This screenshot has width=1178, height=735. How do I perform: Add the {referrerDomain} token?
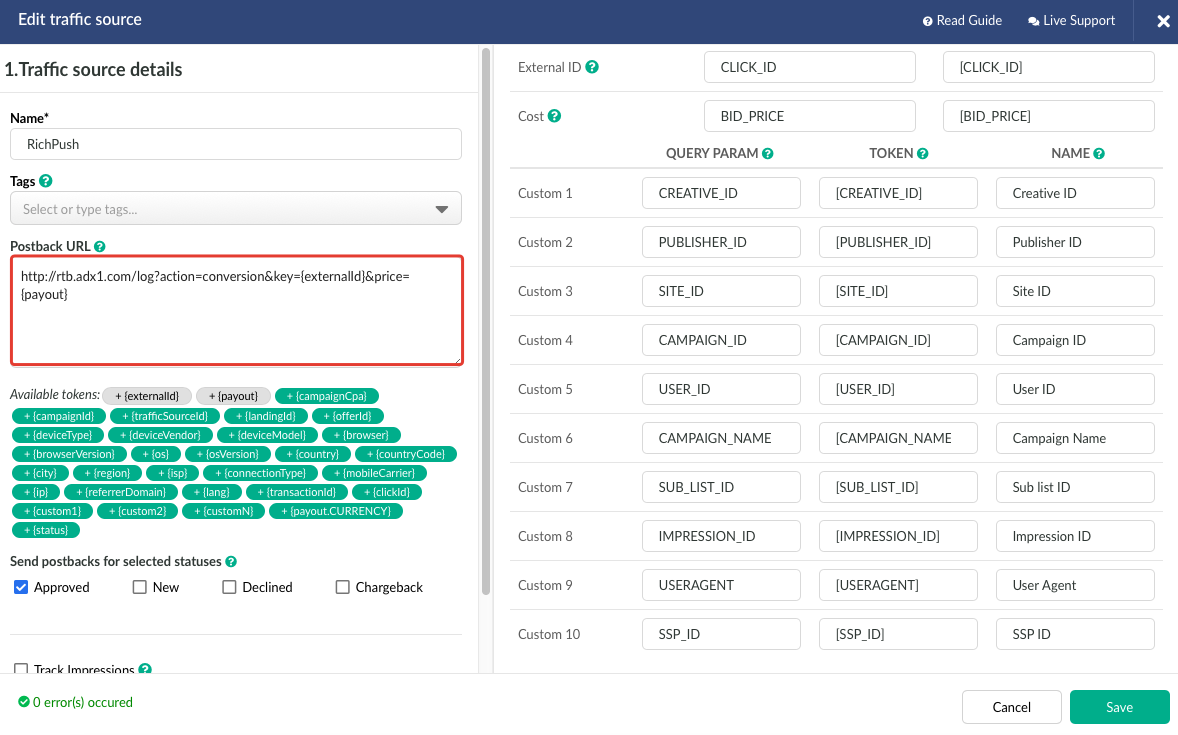pyautogui.click(x=121, y=492)
